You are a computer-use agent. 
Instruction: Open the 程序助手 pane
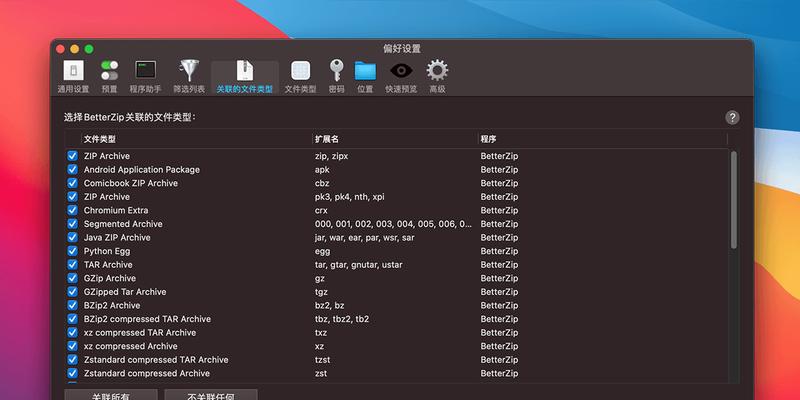click(145, 77)
